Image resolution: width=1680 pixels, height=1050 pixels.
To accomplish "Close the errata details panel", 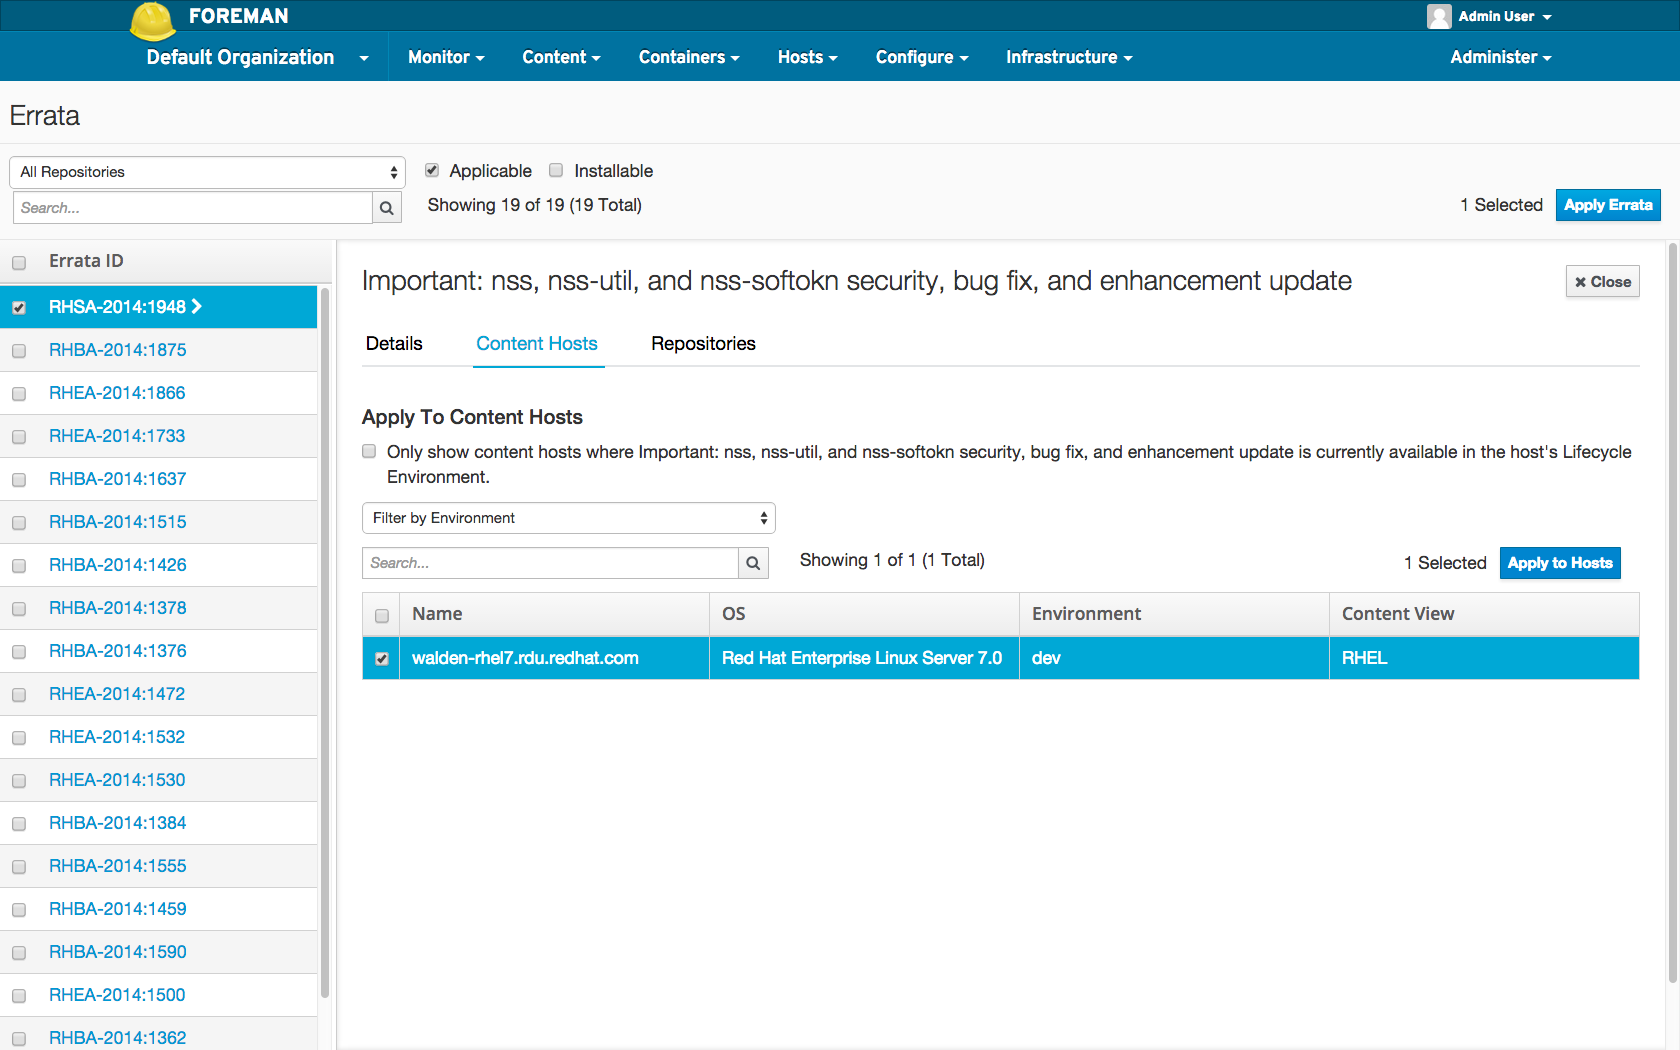I will tap(1603, 282).
